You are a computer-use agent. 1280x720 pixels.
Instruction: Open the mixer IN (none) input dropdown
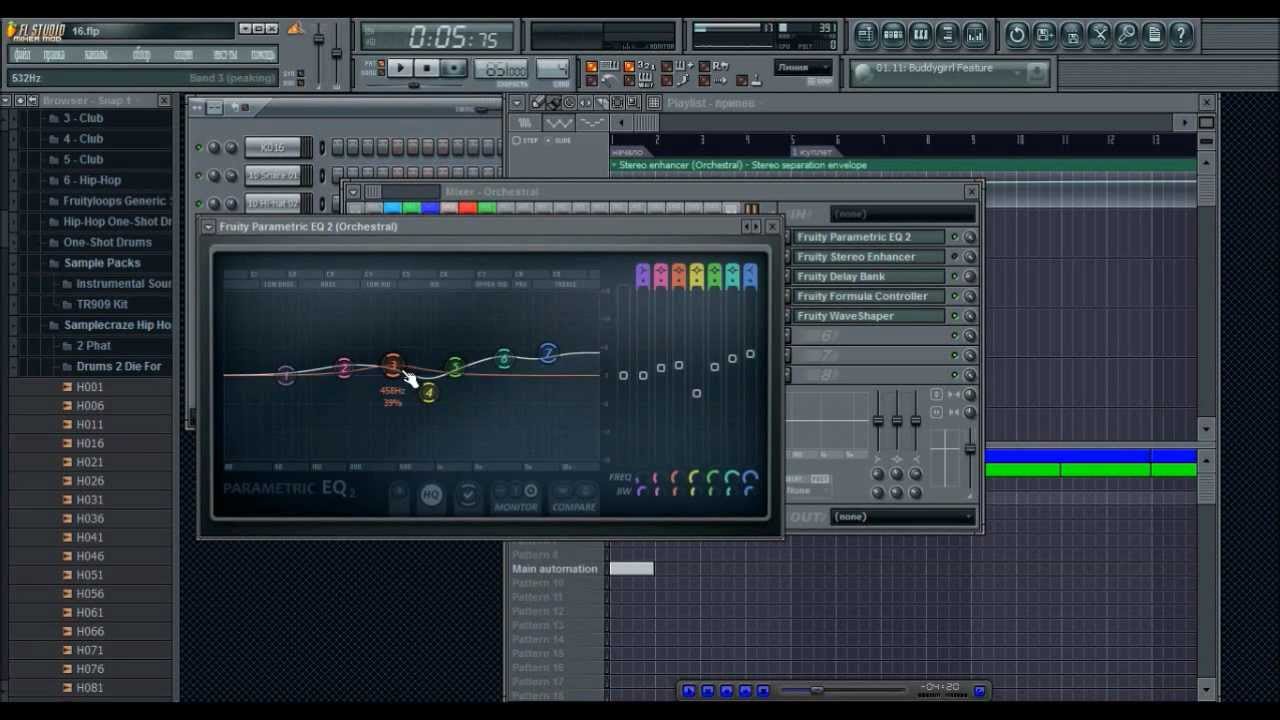903,213
